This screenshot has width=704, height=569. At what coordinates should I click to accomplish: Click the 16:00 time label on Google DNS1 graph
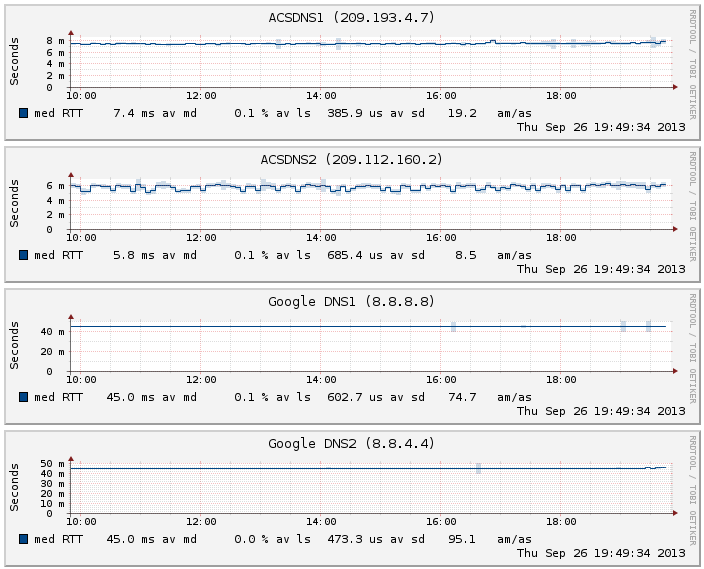[x=441, y=380]
